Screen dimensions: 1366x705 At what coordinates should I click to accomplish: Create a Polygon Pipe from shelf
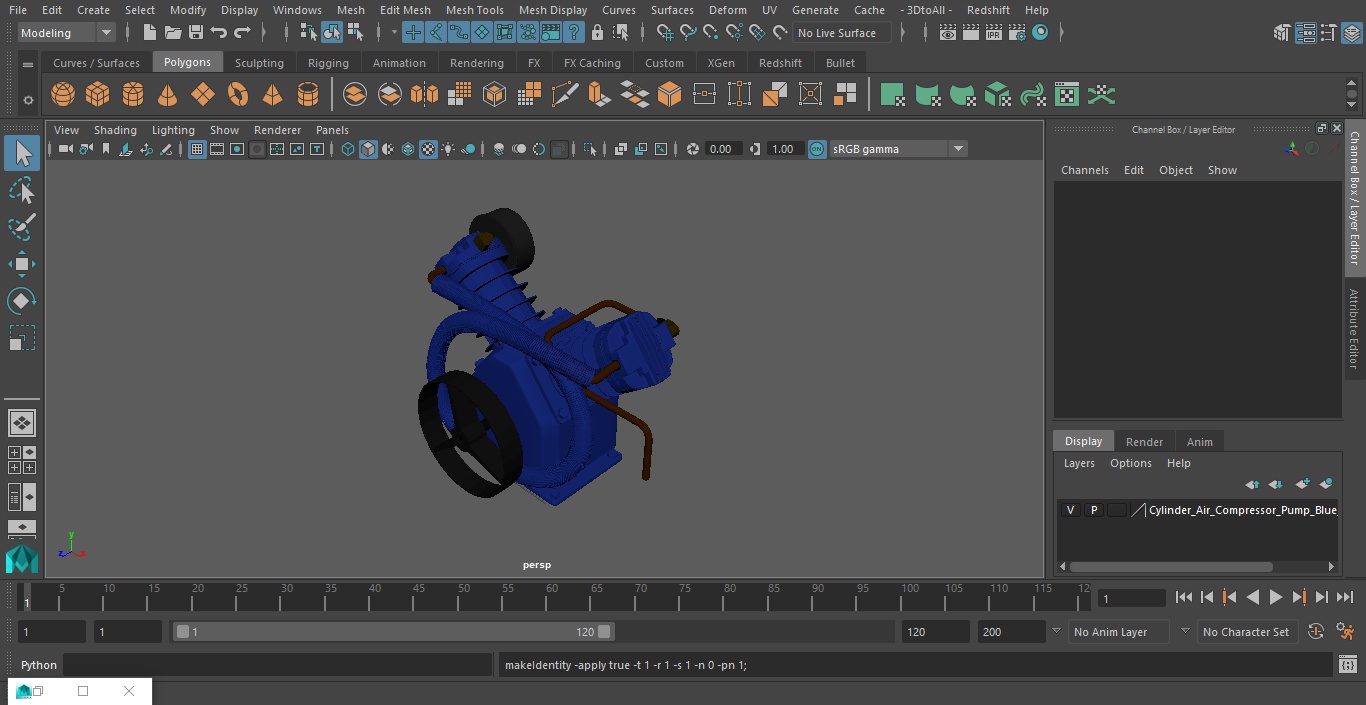[x=308, y=95]
